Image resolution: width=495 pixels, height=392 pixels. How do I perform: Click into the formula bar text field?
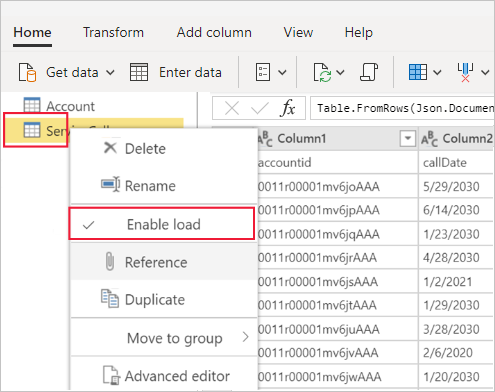tap(402, 108)
